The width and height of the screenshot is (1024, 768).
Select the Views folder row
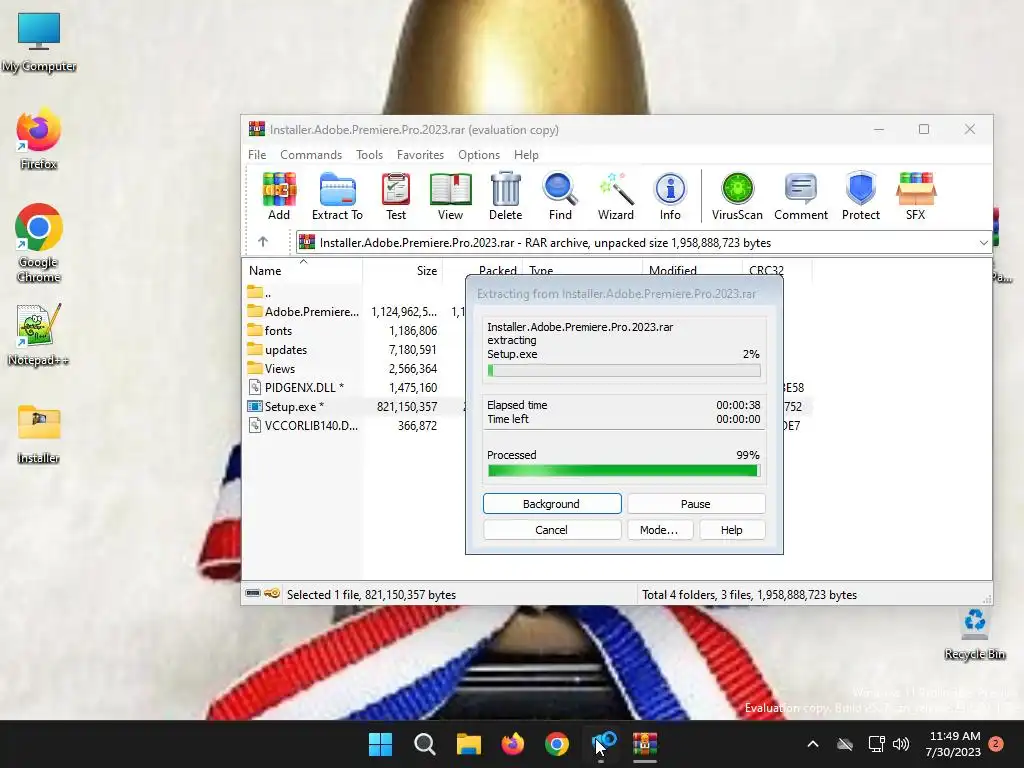tap(353, 368)
